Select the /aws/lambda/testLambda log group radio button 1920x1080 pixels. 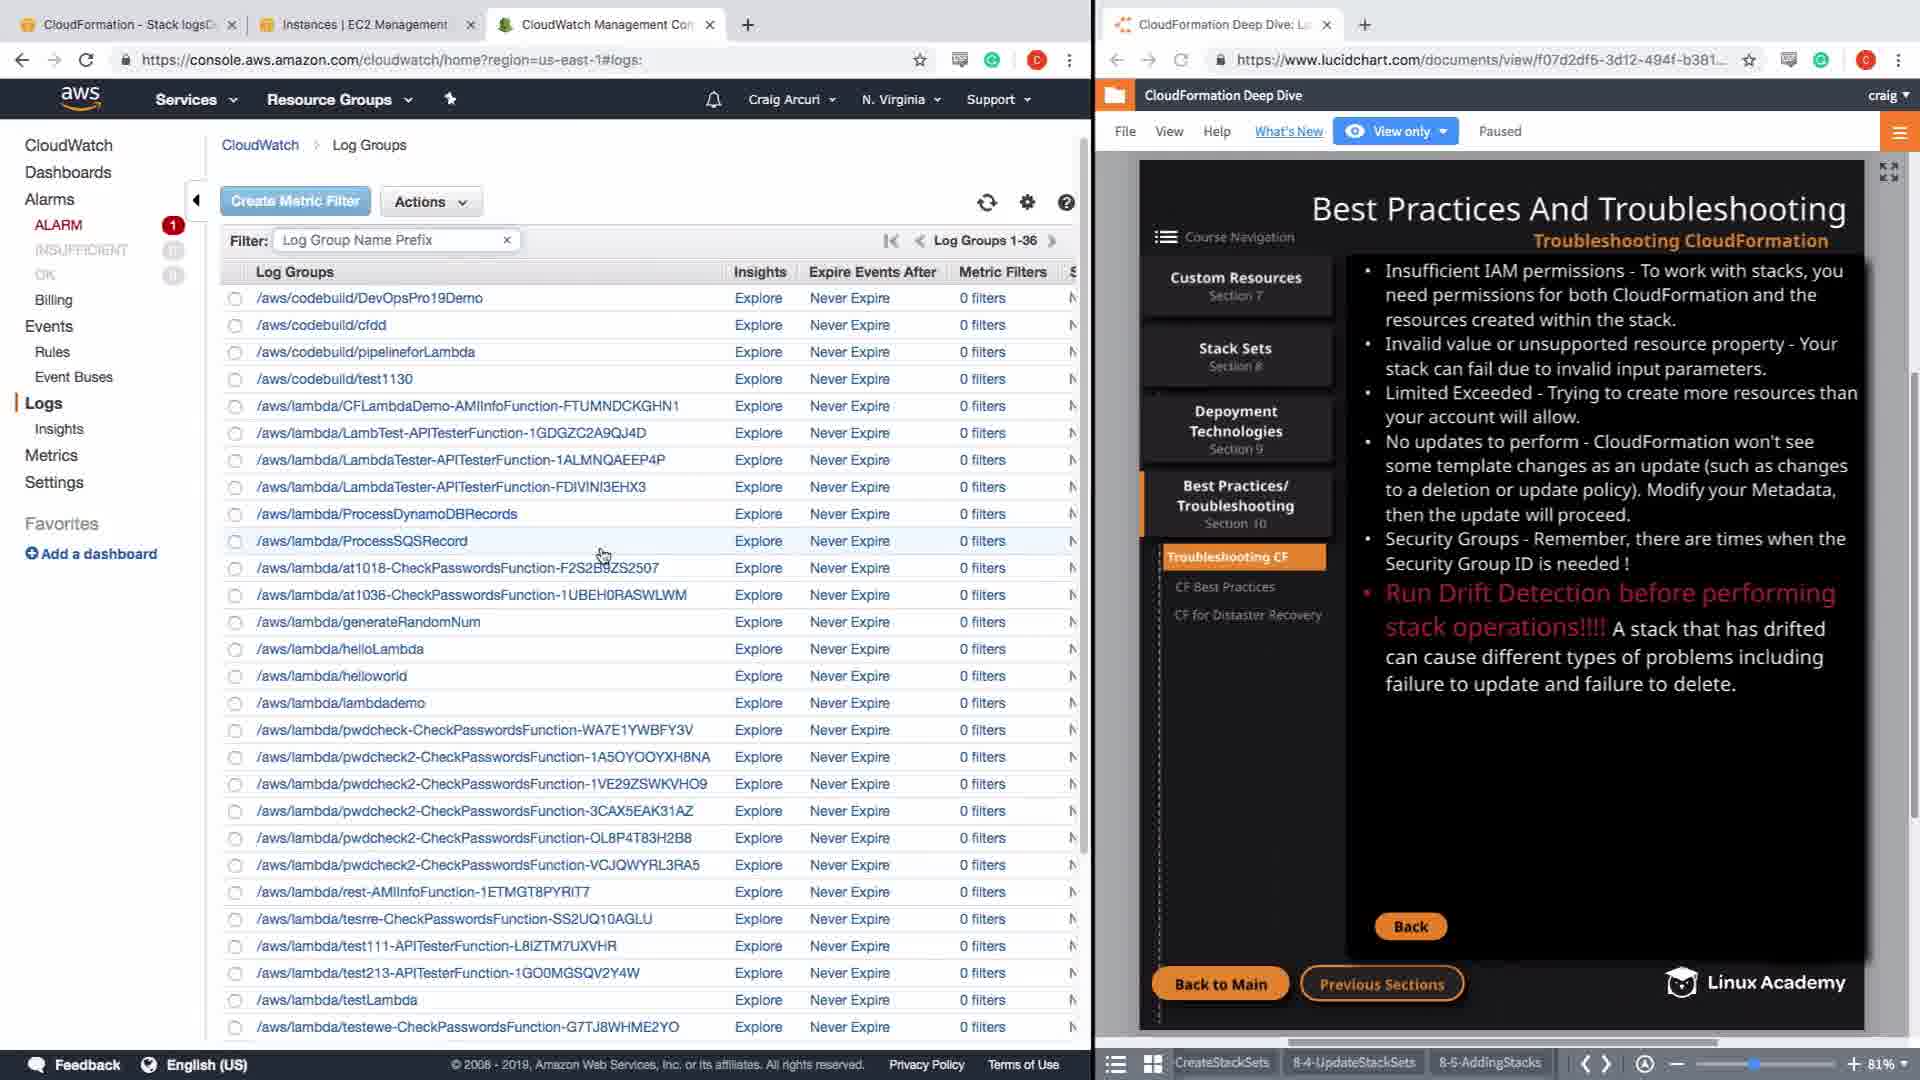tap(235, 1001)
